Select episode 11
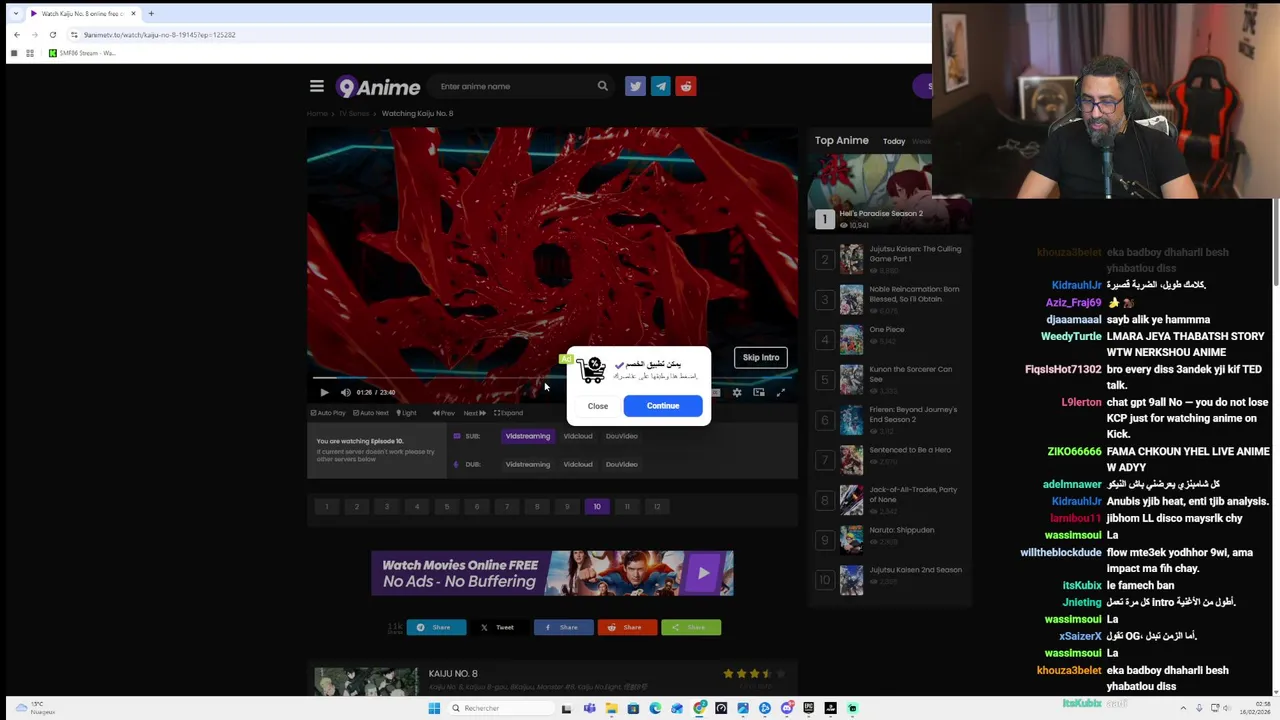 (x=627, y=507)
